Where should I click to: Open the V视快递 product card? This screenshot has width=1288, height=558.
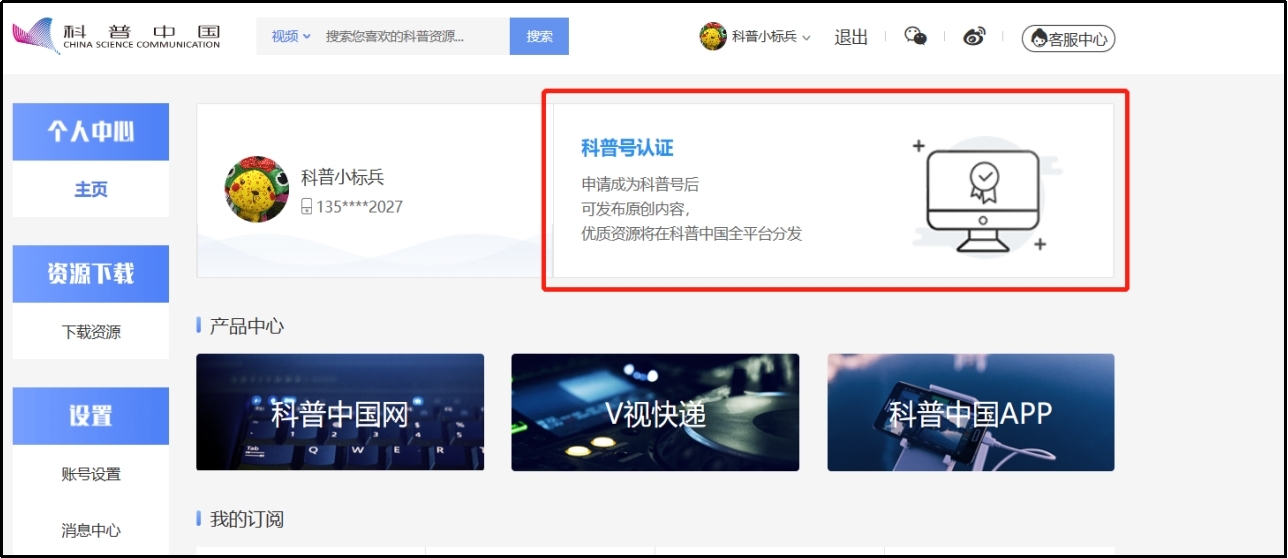coord(655,412)
